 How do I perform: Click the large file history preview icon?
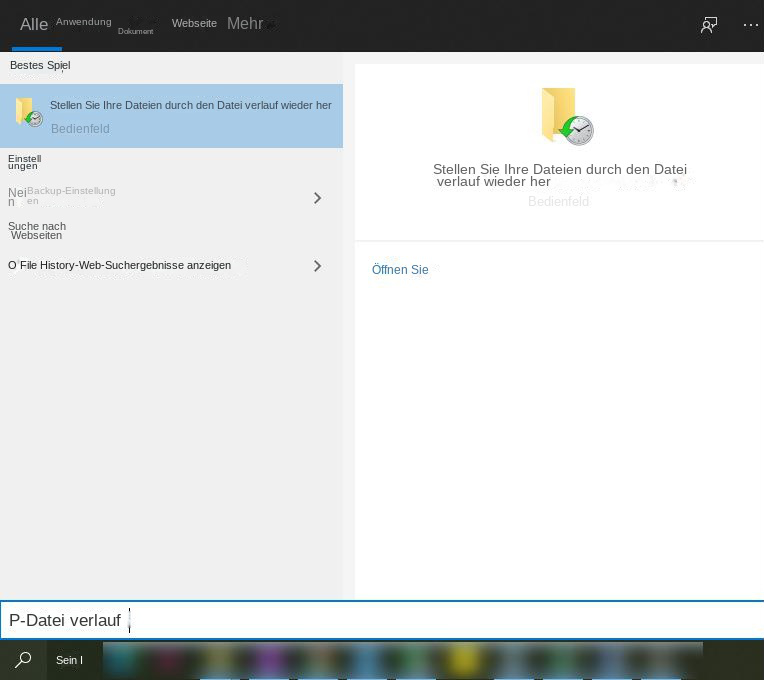(x=567, y=116)
